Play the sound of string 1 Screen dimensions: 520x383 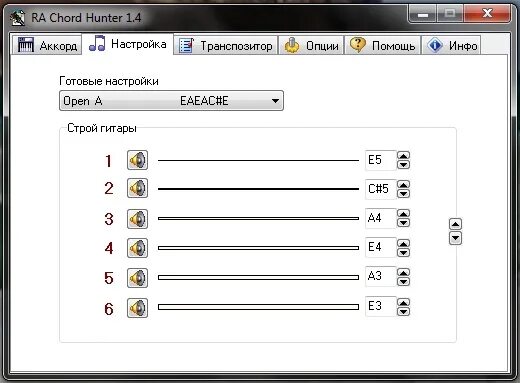(137, 160)
